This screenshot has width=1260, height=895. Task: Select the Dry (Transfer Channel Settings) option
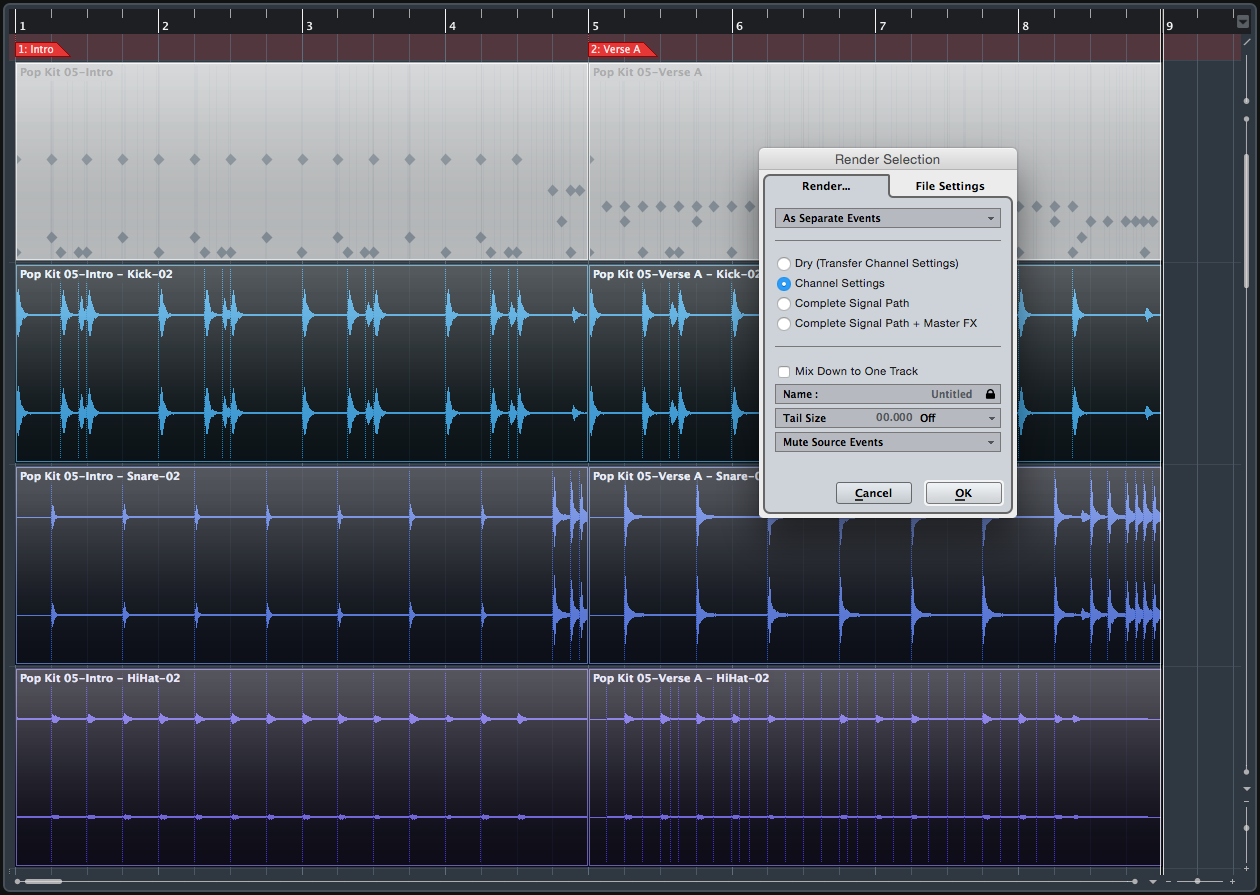pos(784,263)
